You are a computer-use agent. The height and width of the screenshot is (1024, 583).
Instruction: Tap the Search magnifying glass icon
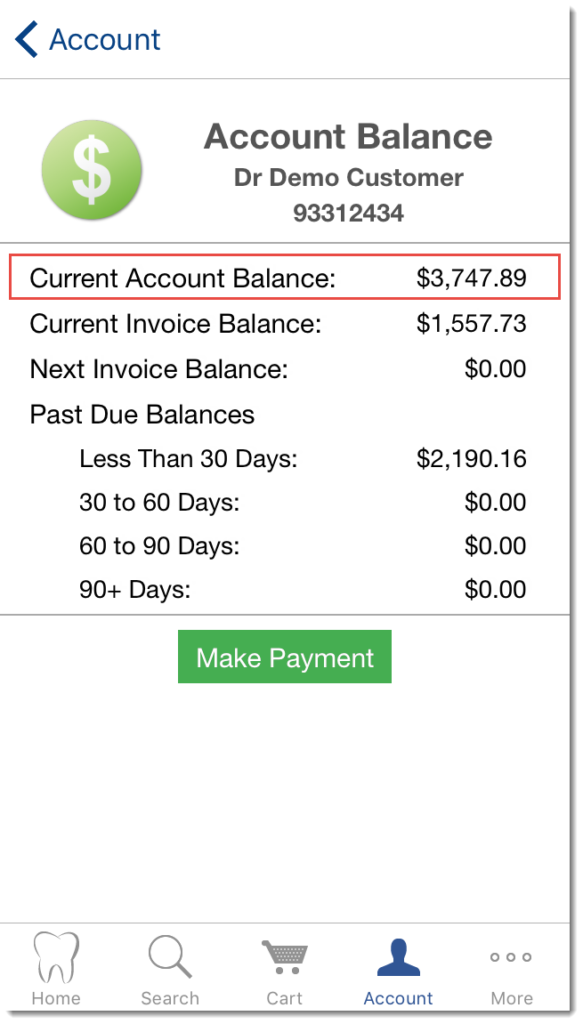click(x=170, y=957)
